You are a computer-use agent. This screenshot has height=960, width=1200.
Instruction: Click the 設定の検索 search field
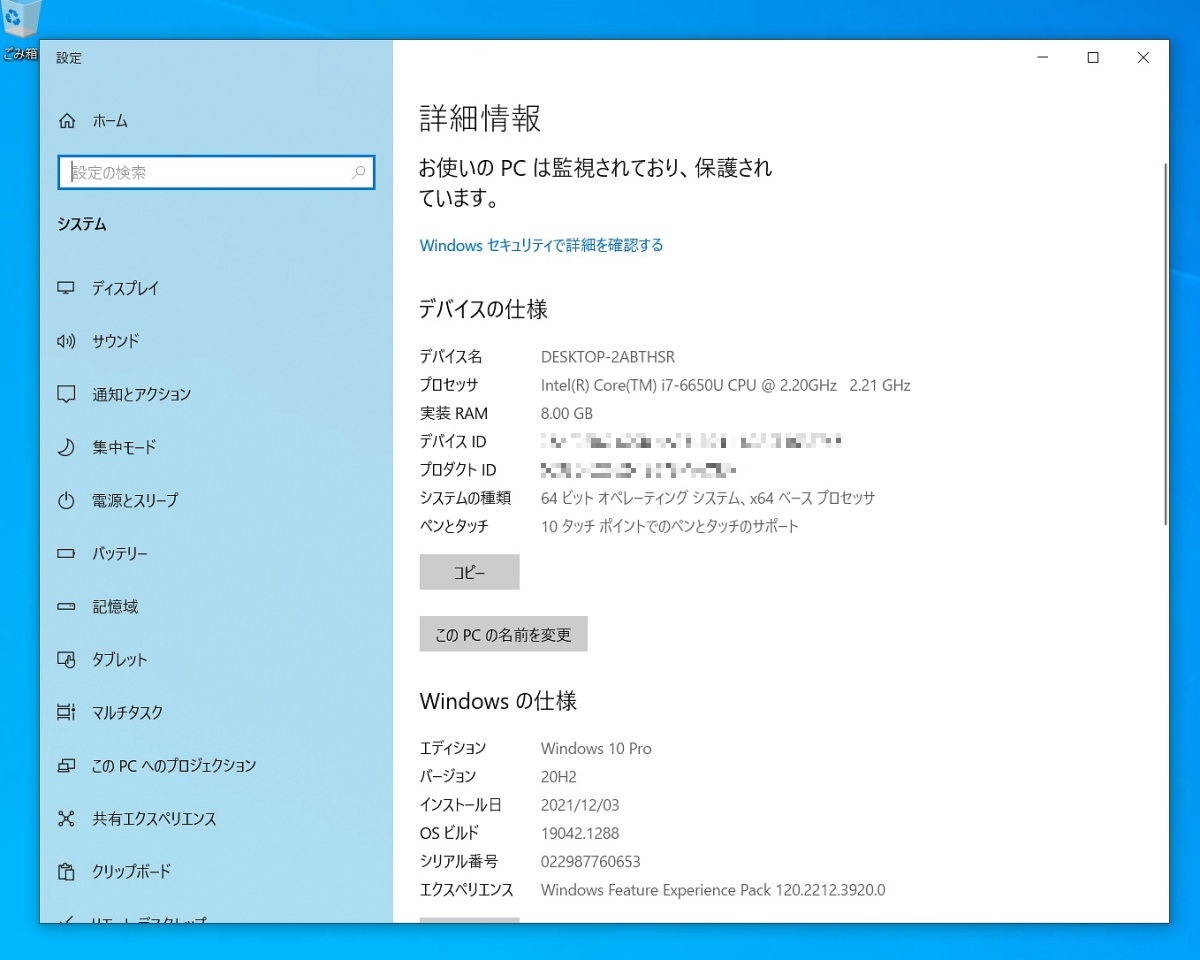[216, 172]
